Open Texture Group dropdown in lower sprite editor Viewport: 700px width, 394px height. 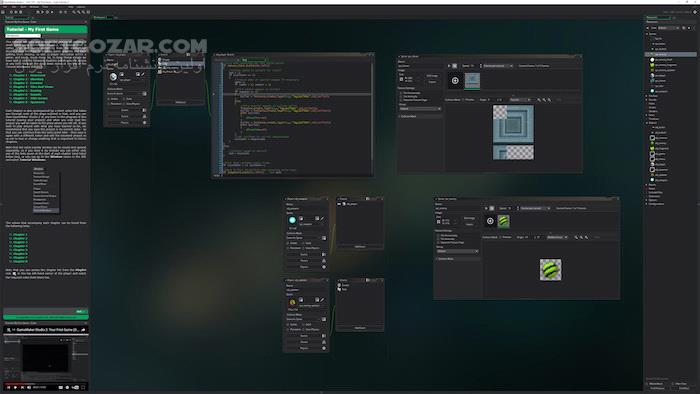pos(457,251)
